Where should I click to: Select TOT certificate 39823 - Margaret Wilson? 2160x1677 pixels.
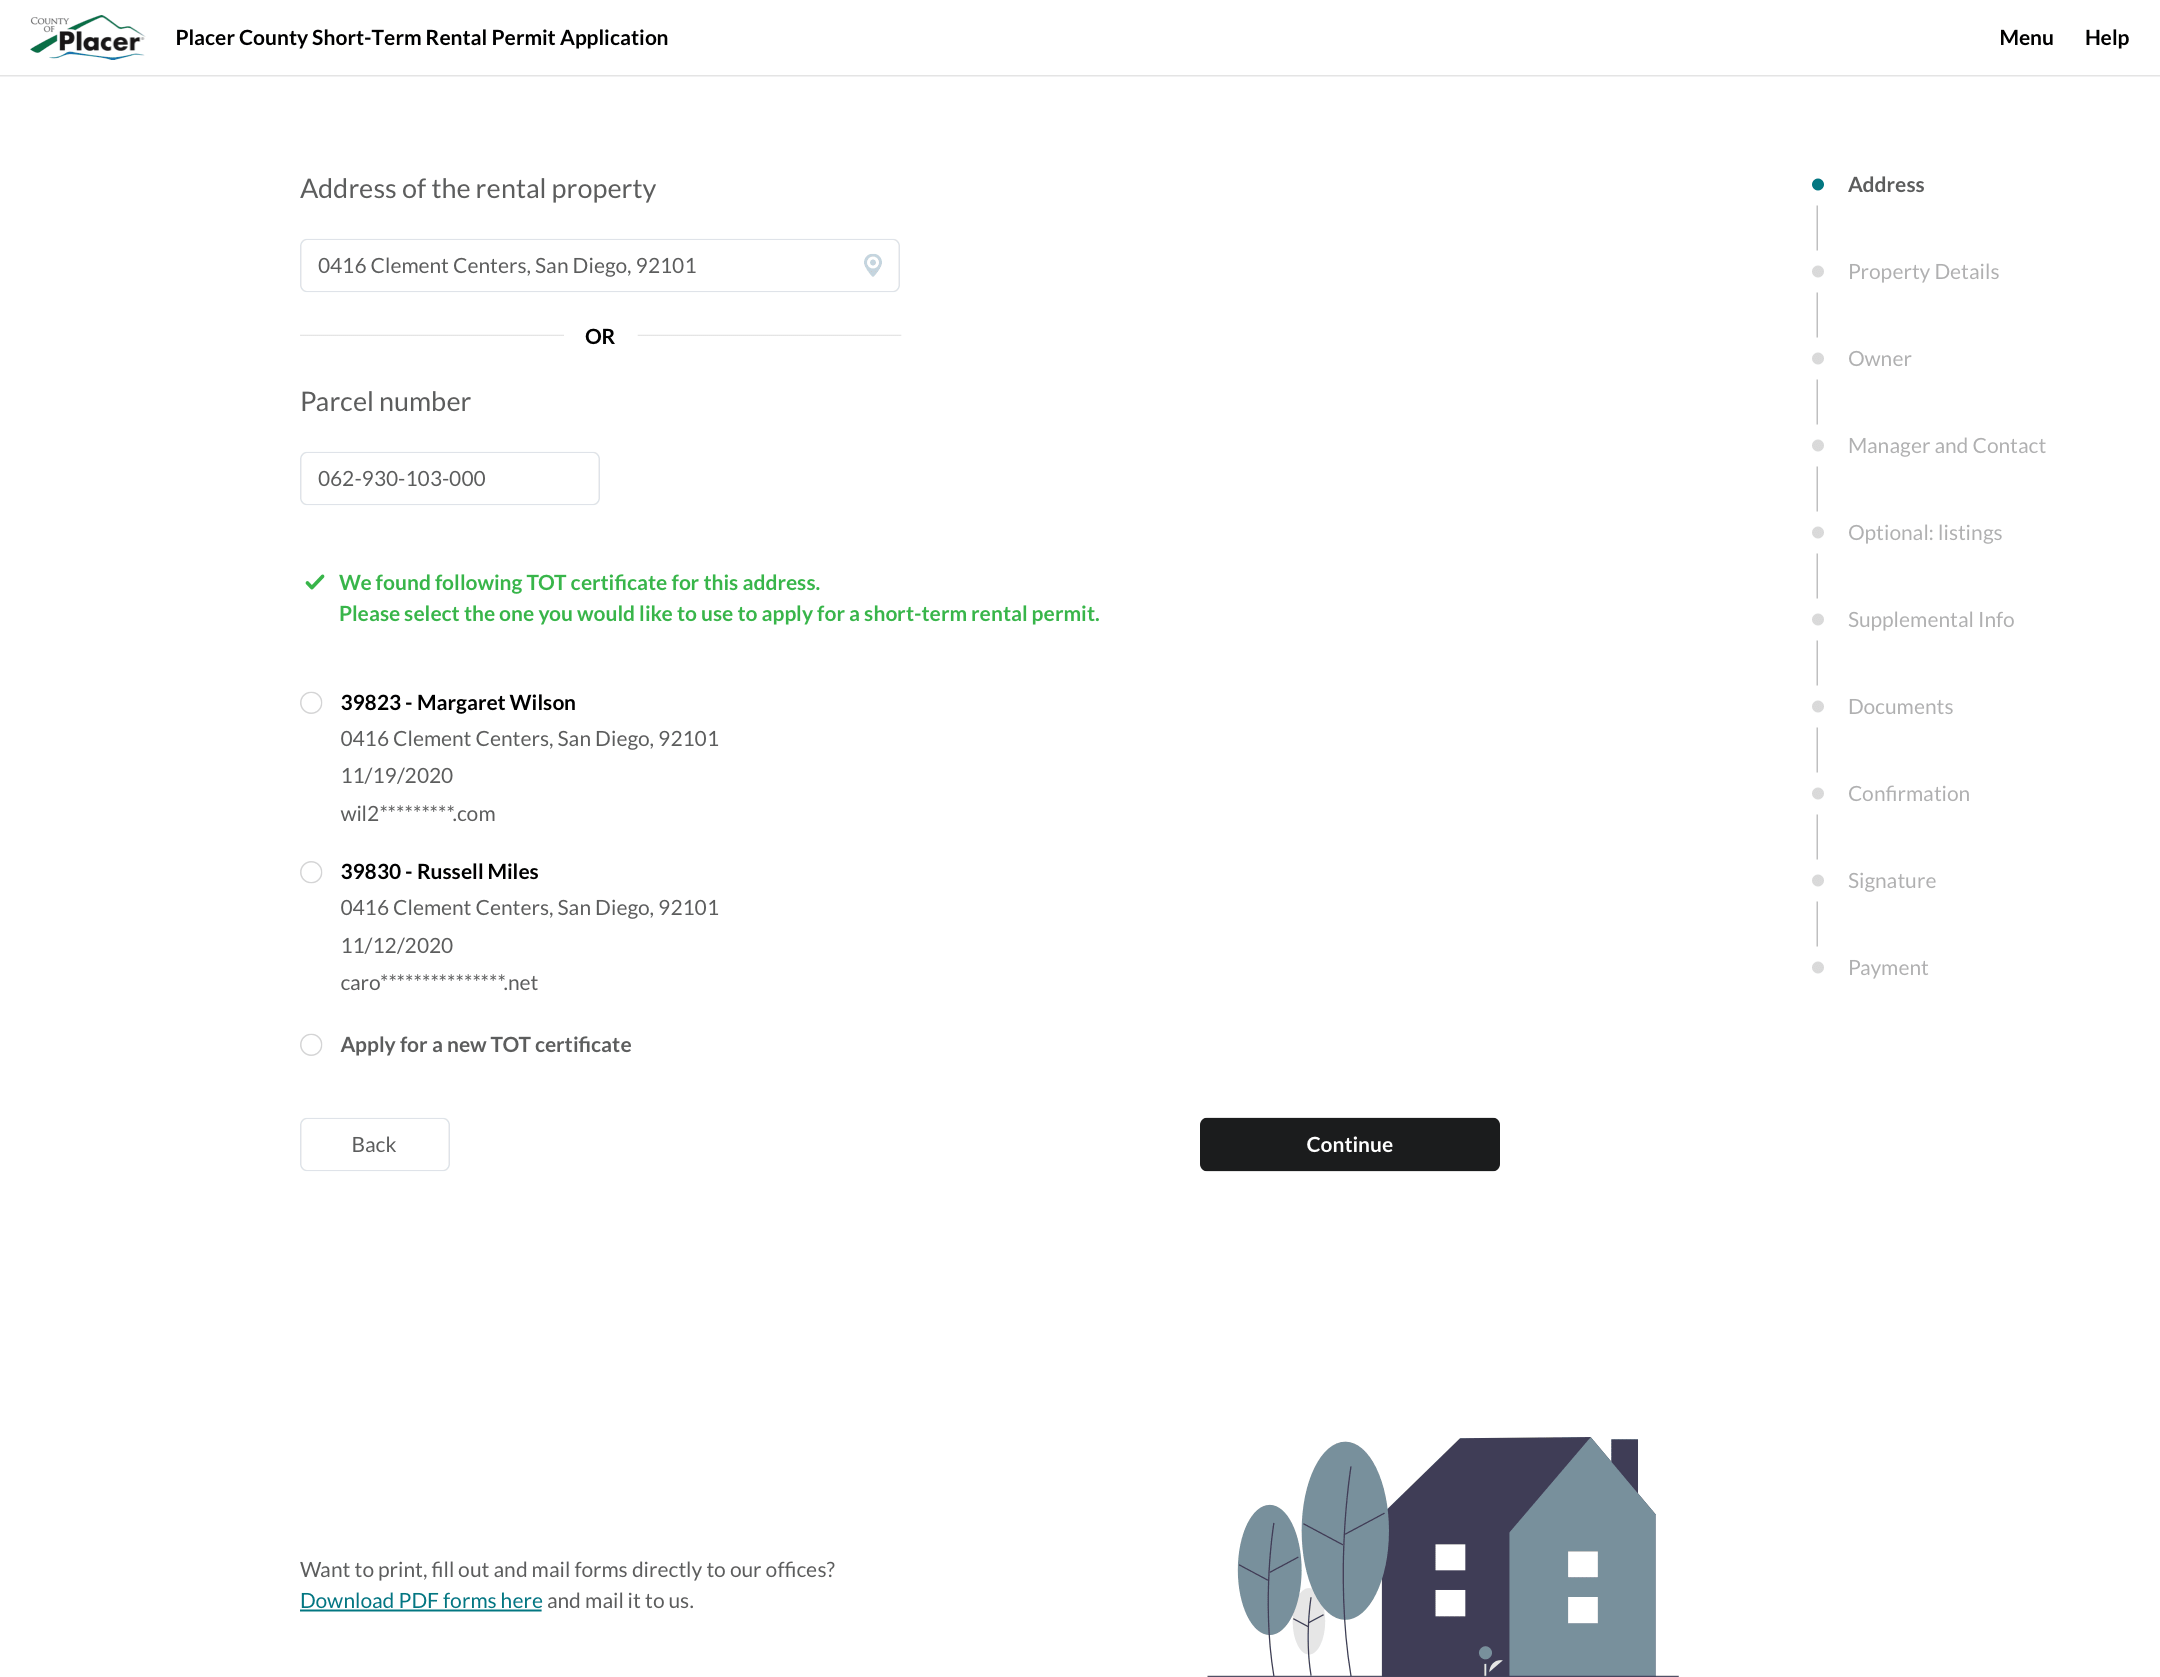(x=311, y=703)
